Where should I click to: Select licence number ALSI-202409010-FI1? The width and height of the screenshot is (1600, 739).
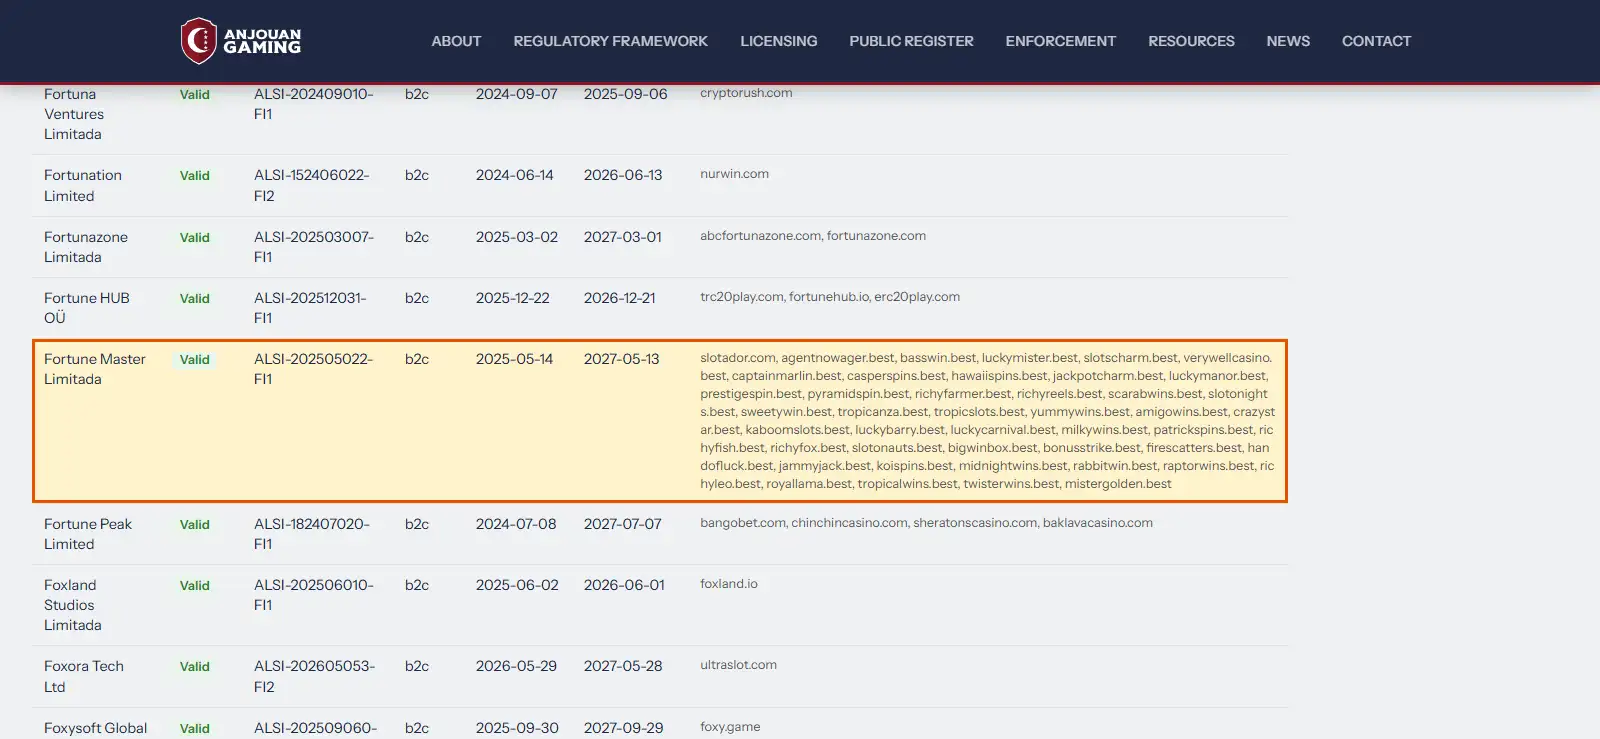[x=314, y=104]
